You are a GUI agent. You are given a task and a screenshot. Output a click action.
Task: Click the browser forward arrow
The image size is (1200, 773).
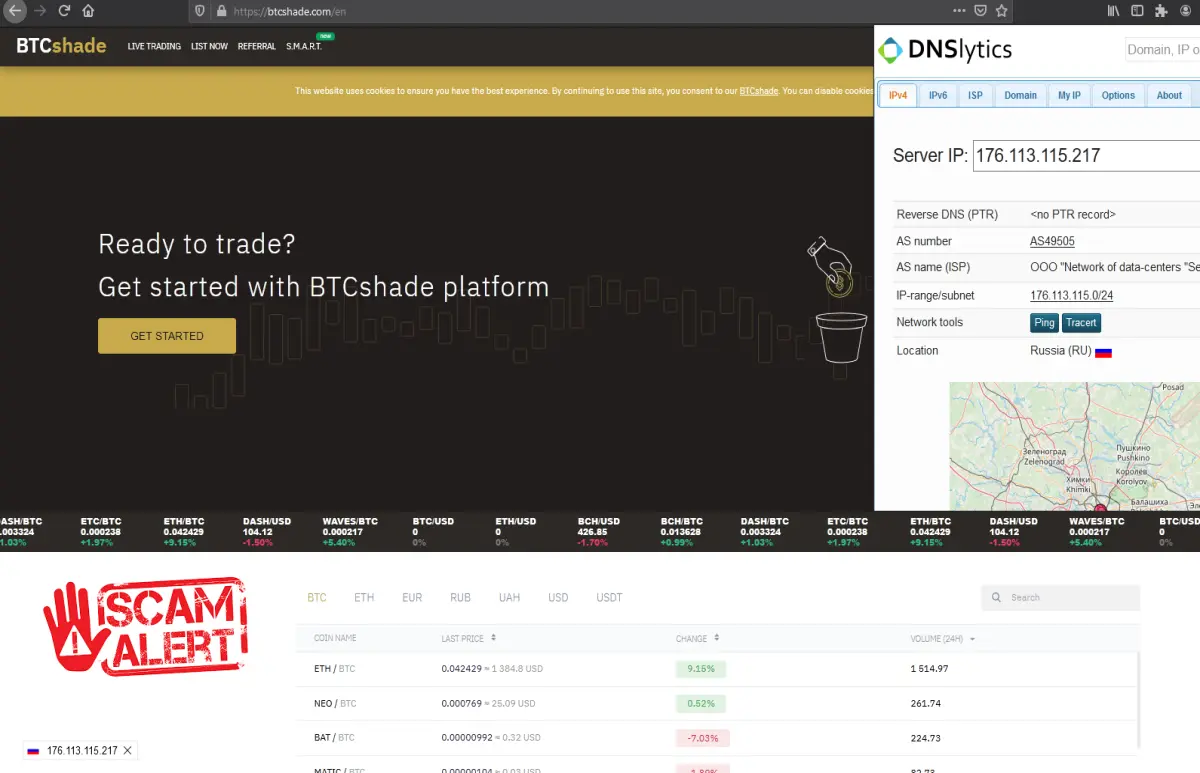(x=40, y=11)
